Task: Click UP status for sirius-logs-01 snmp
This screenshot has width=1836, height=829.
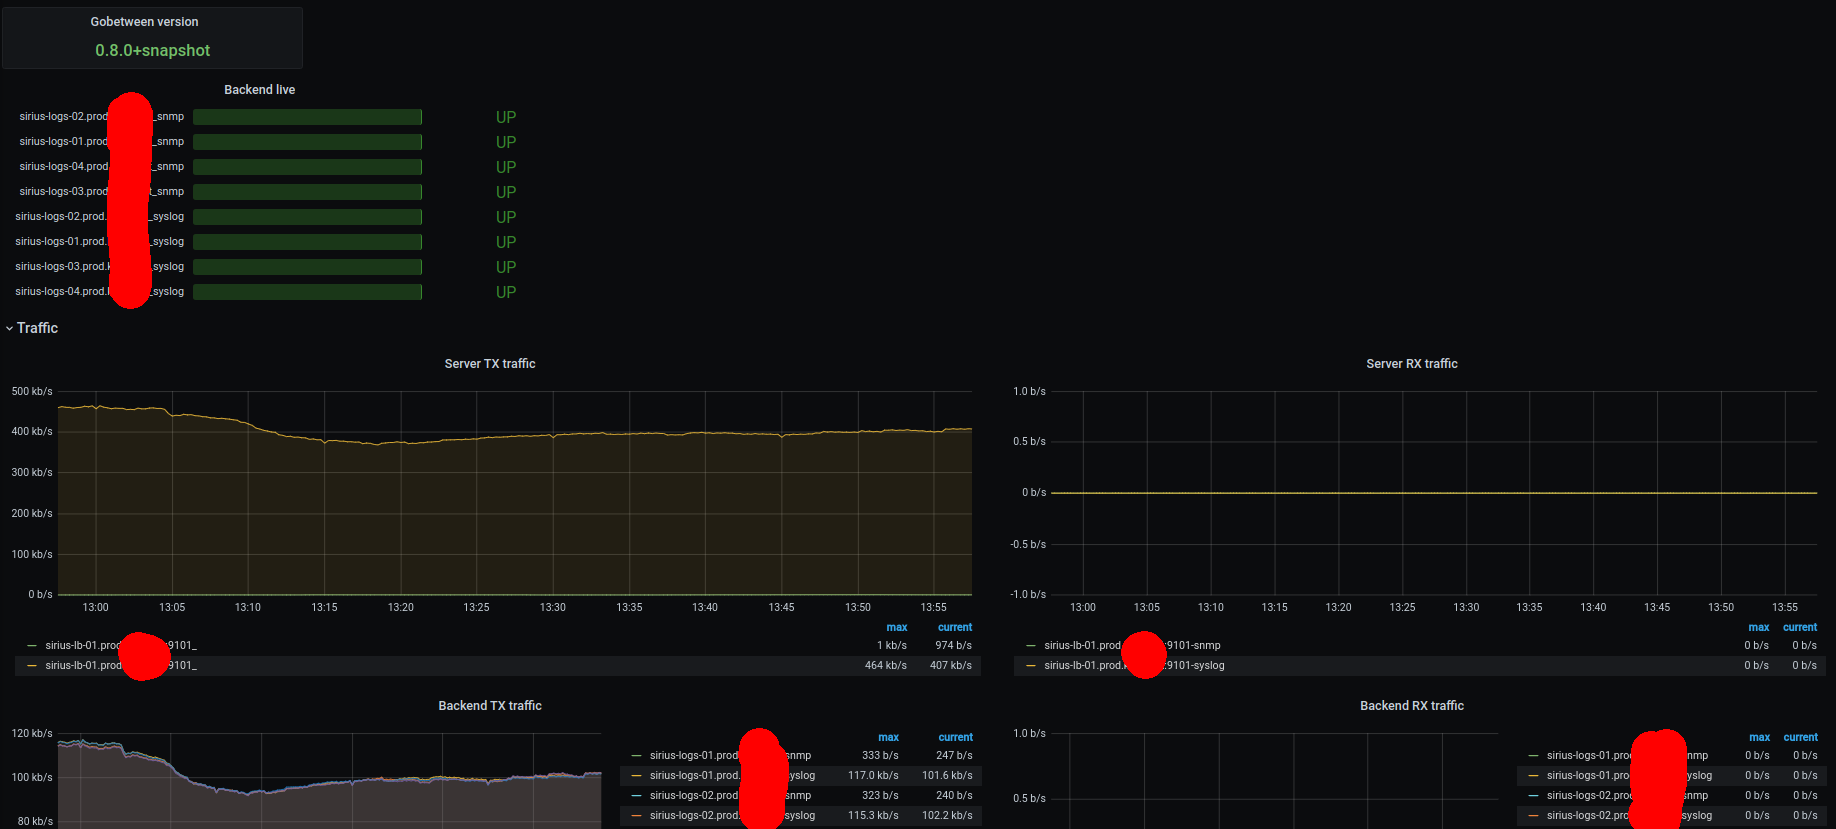Action: click(506, 142)
